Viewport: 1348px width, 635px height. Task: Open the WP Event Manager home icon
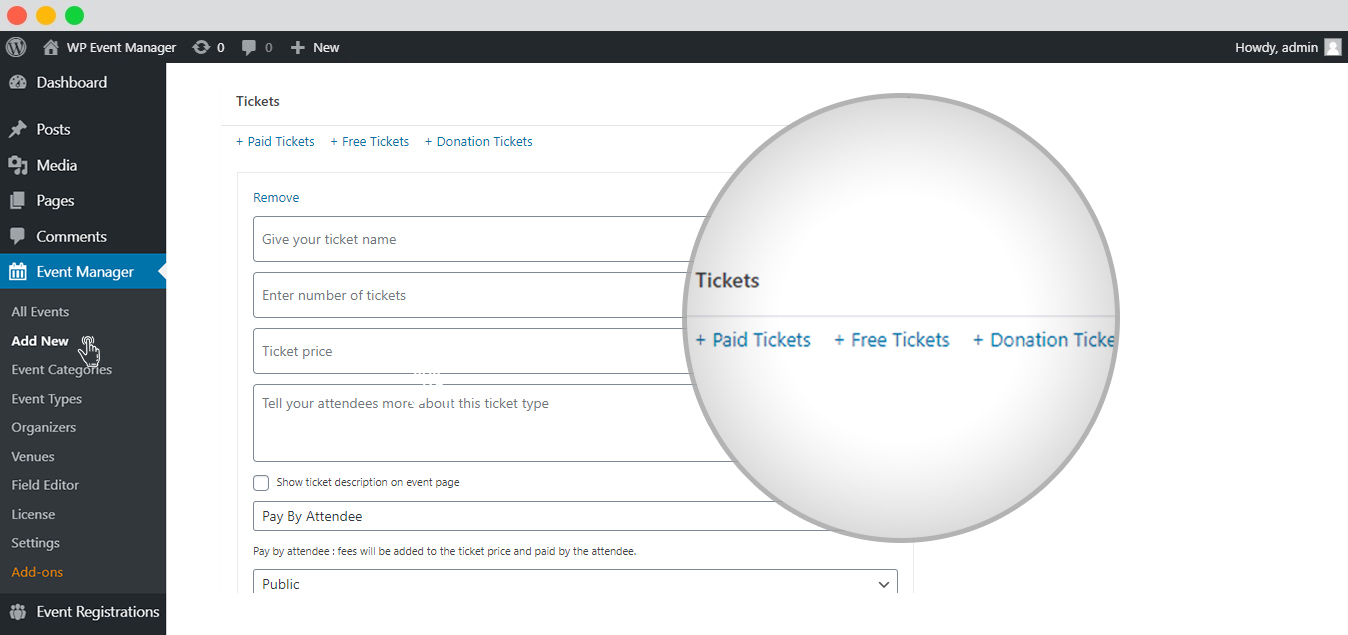[x=51, y=47]
